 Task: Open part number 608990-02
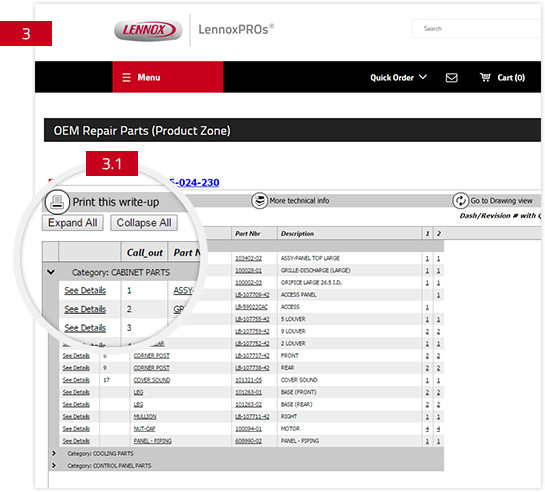[x=249, y=441]
